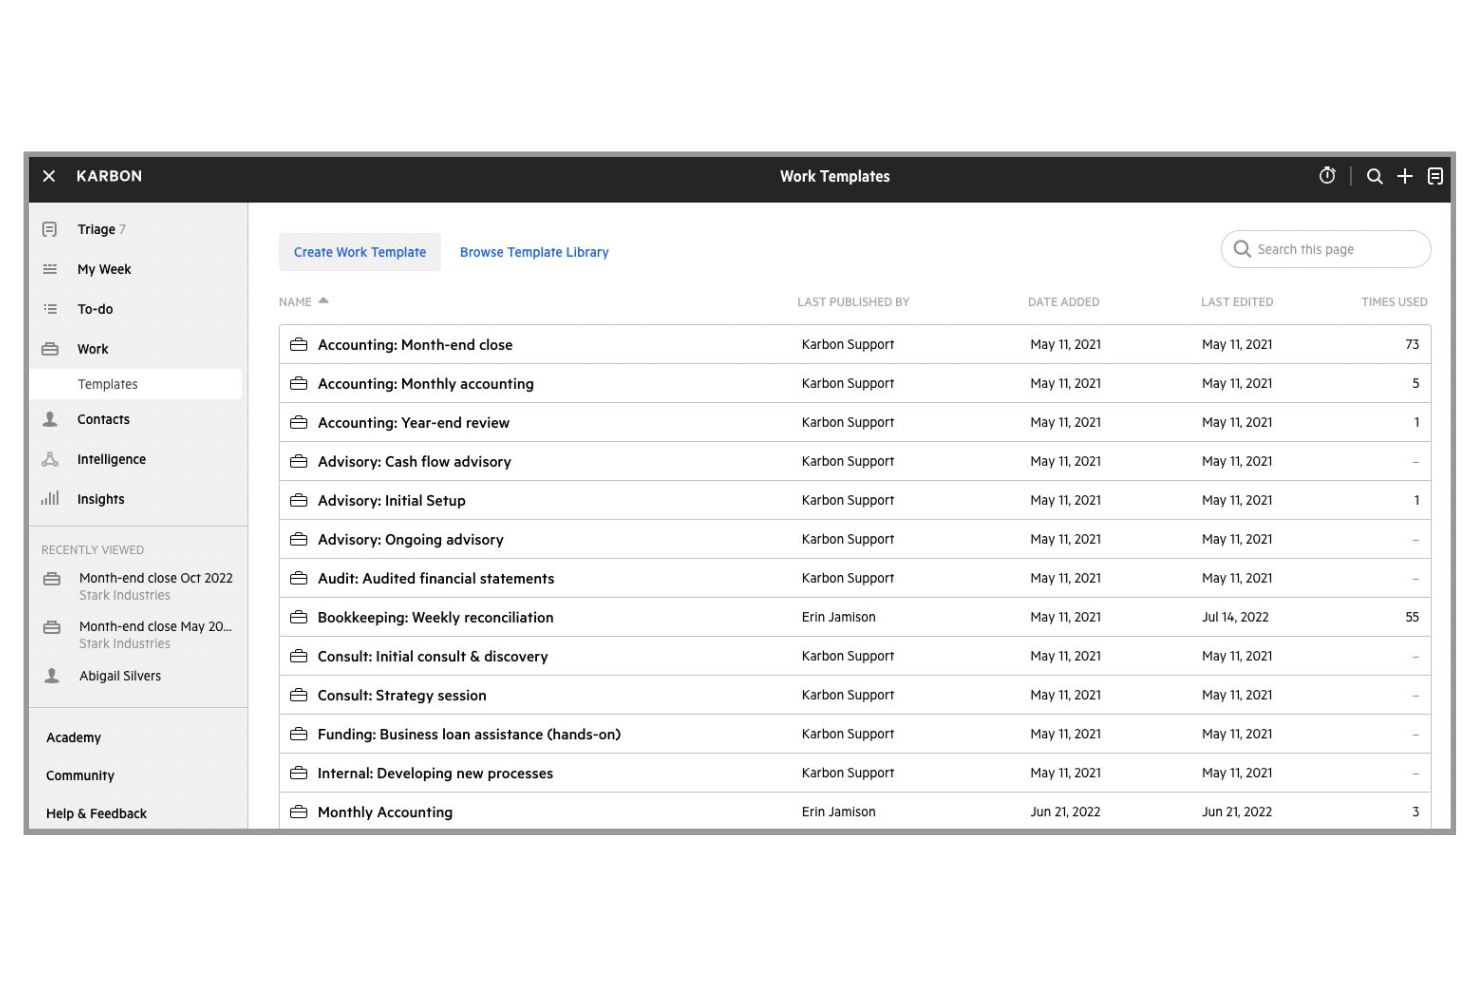This screenshot has height=987, width=1480.
Task: Open the Browse Template Library link
Action: click(x=533, y=252)
